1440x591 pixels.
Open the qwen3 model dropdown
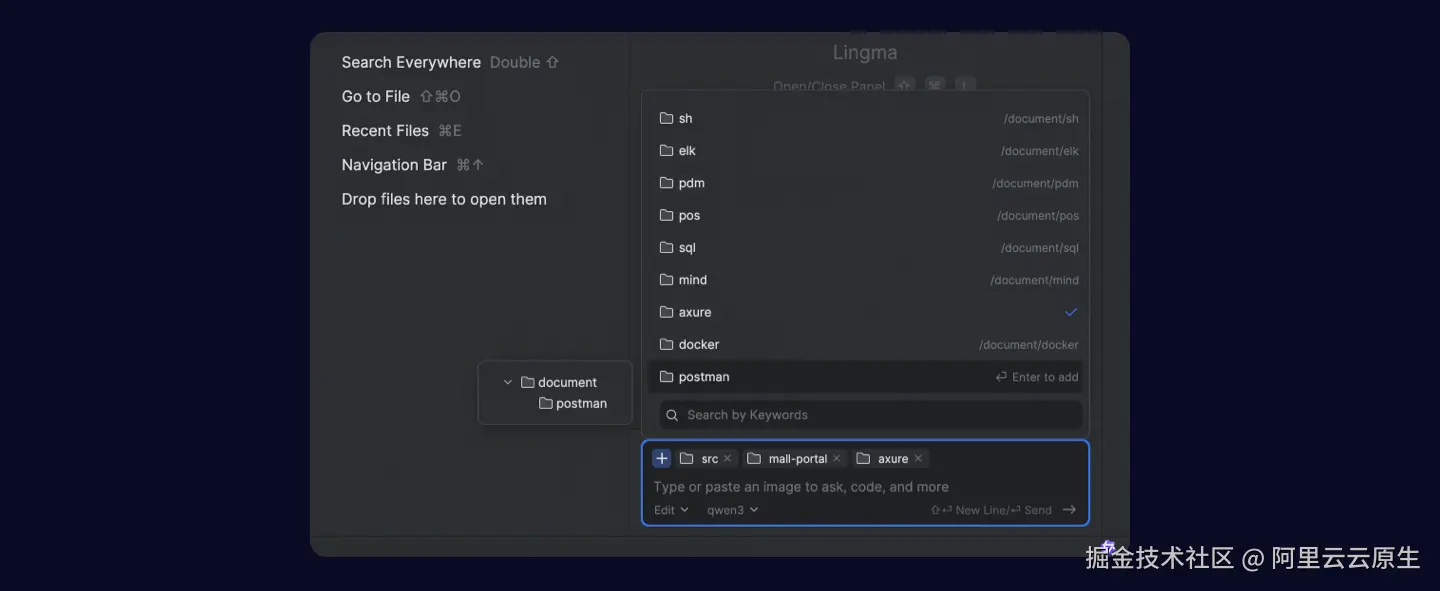coord(732,510)
